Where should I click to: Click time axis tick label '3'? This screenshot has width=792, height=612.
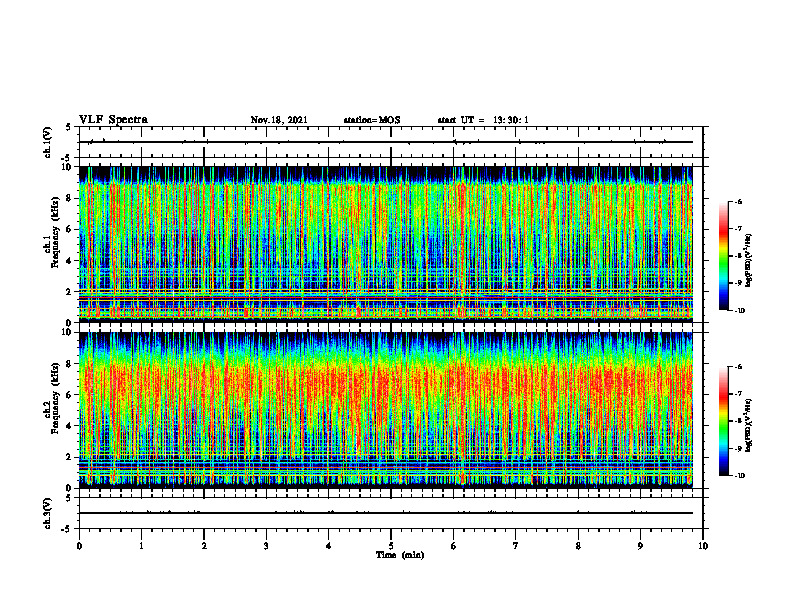click(266, 546)
